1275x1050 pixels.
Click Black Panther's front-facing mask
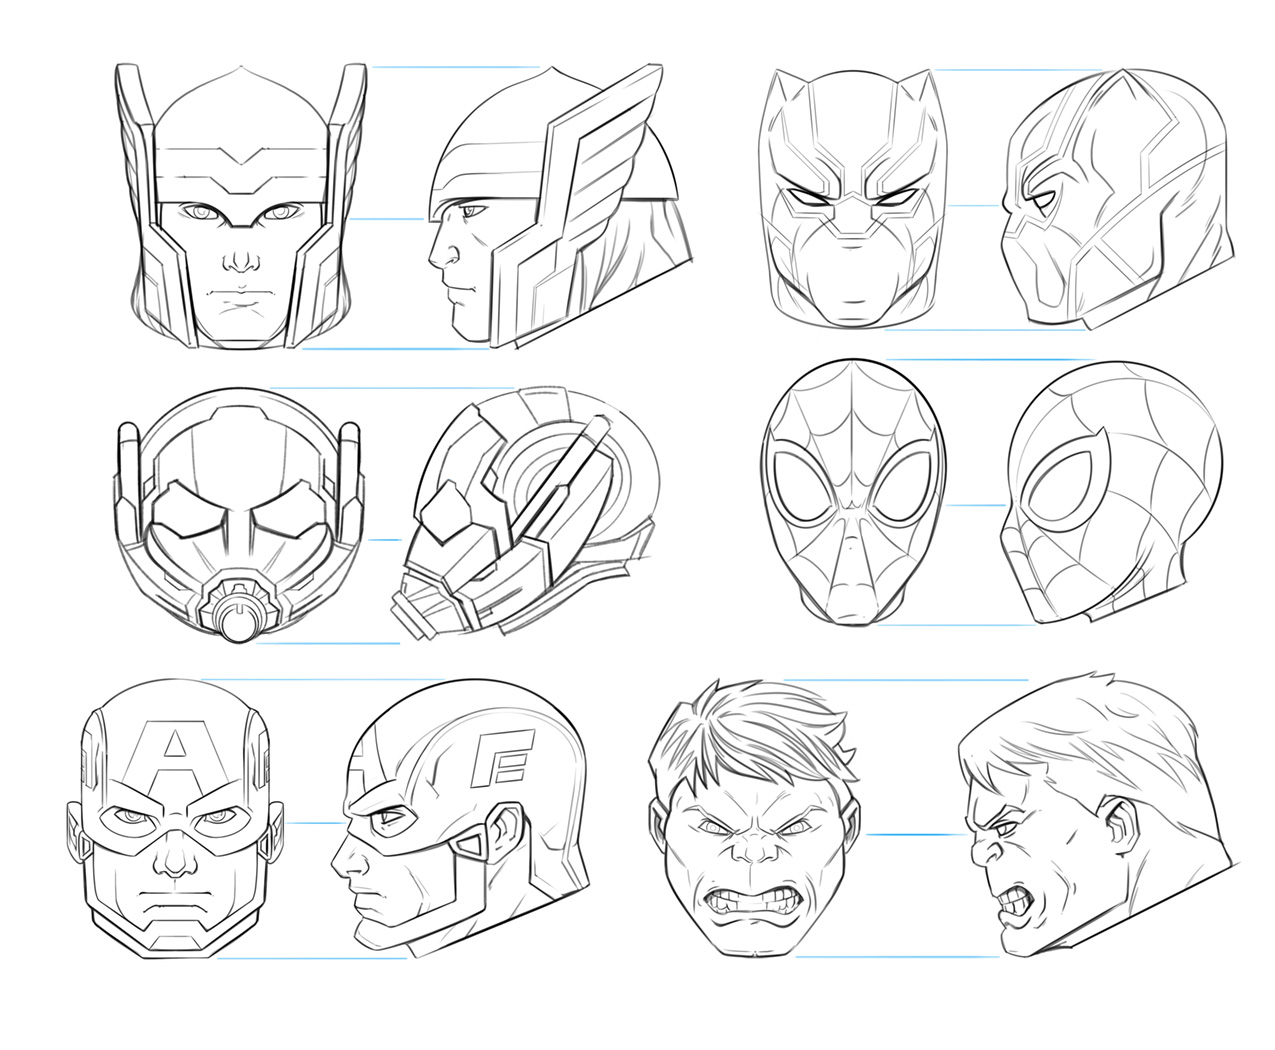point(853,200)
